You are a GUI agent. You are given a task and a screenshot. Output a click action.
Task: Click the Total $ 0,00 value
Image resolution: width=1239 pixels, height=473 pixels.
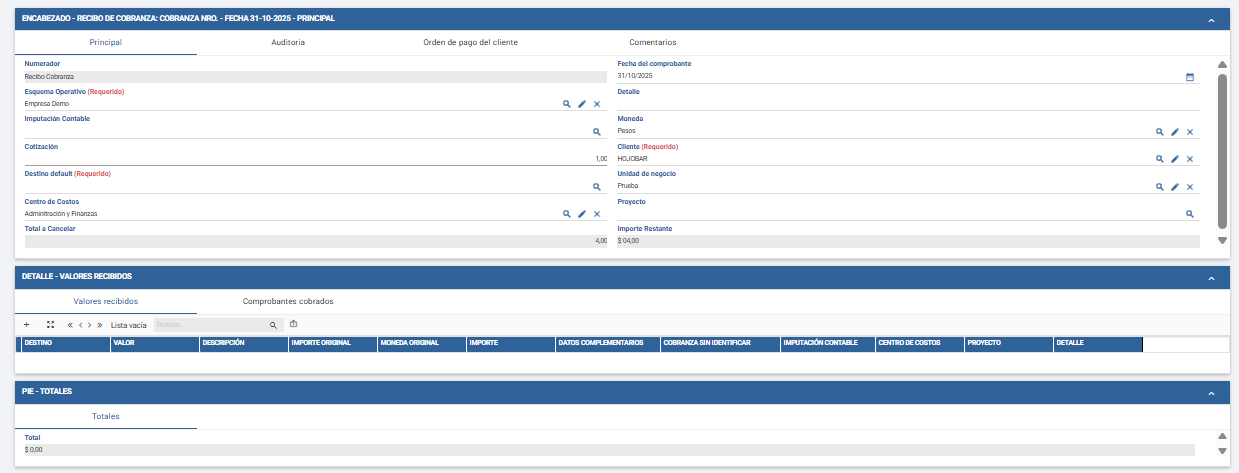[609, 450]
